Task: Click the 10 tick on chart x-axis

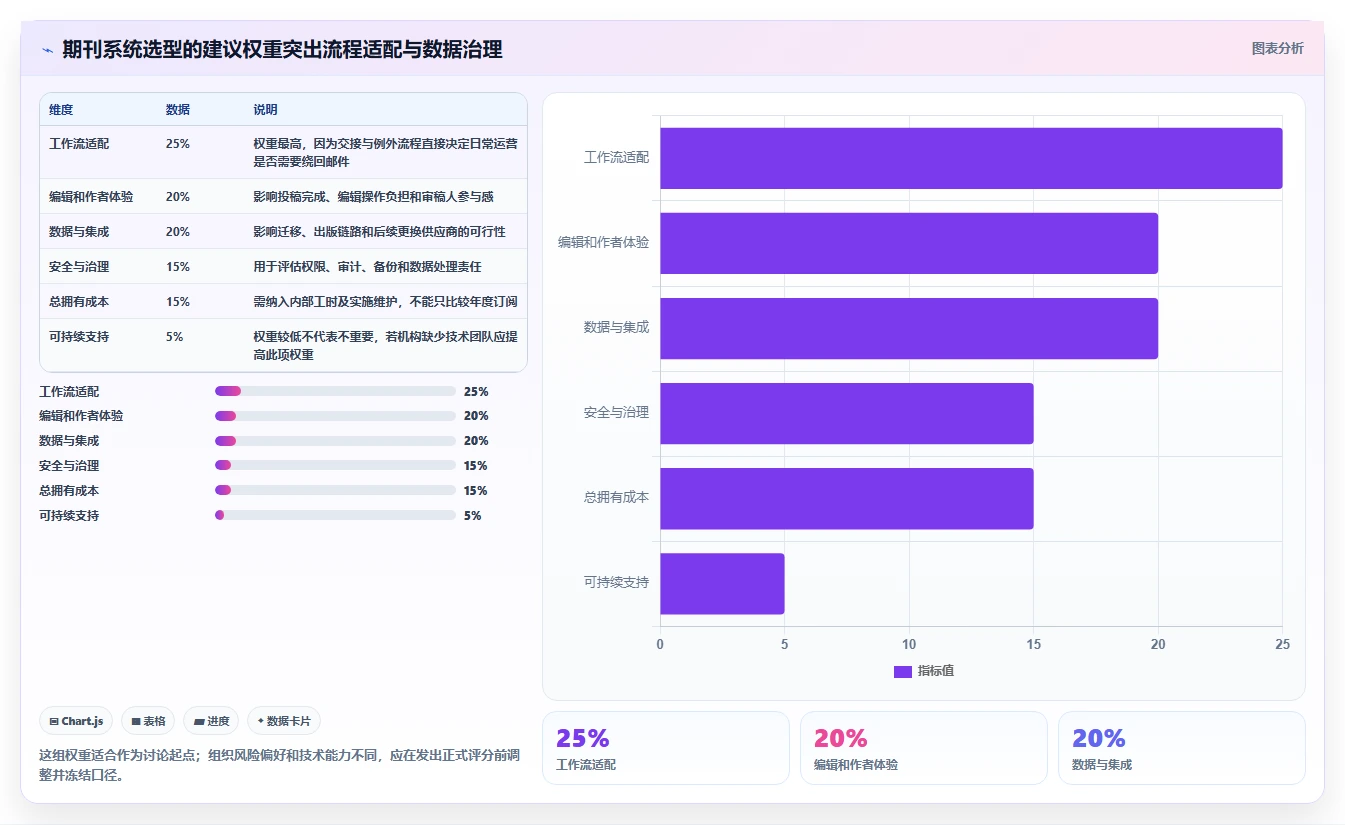Action: (x=909, y=645)
